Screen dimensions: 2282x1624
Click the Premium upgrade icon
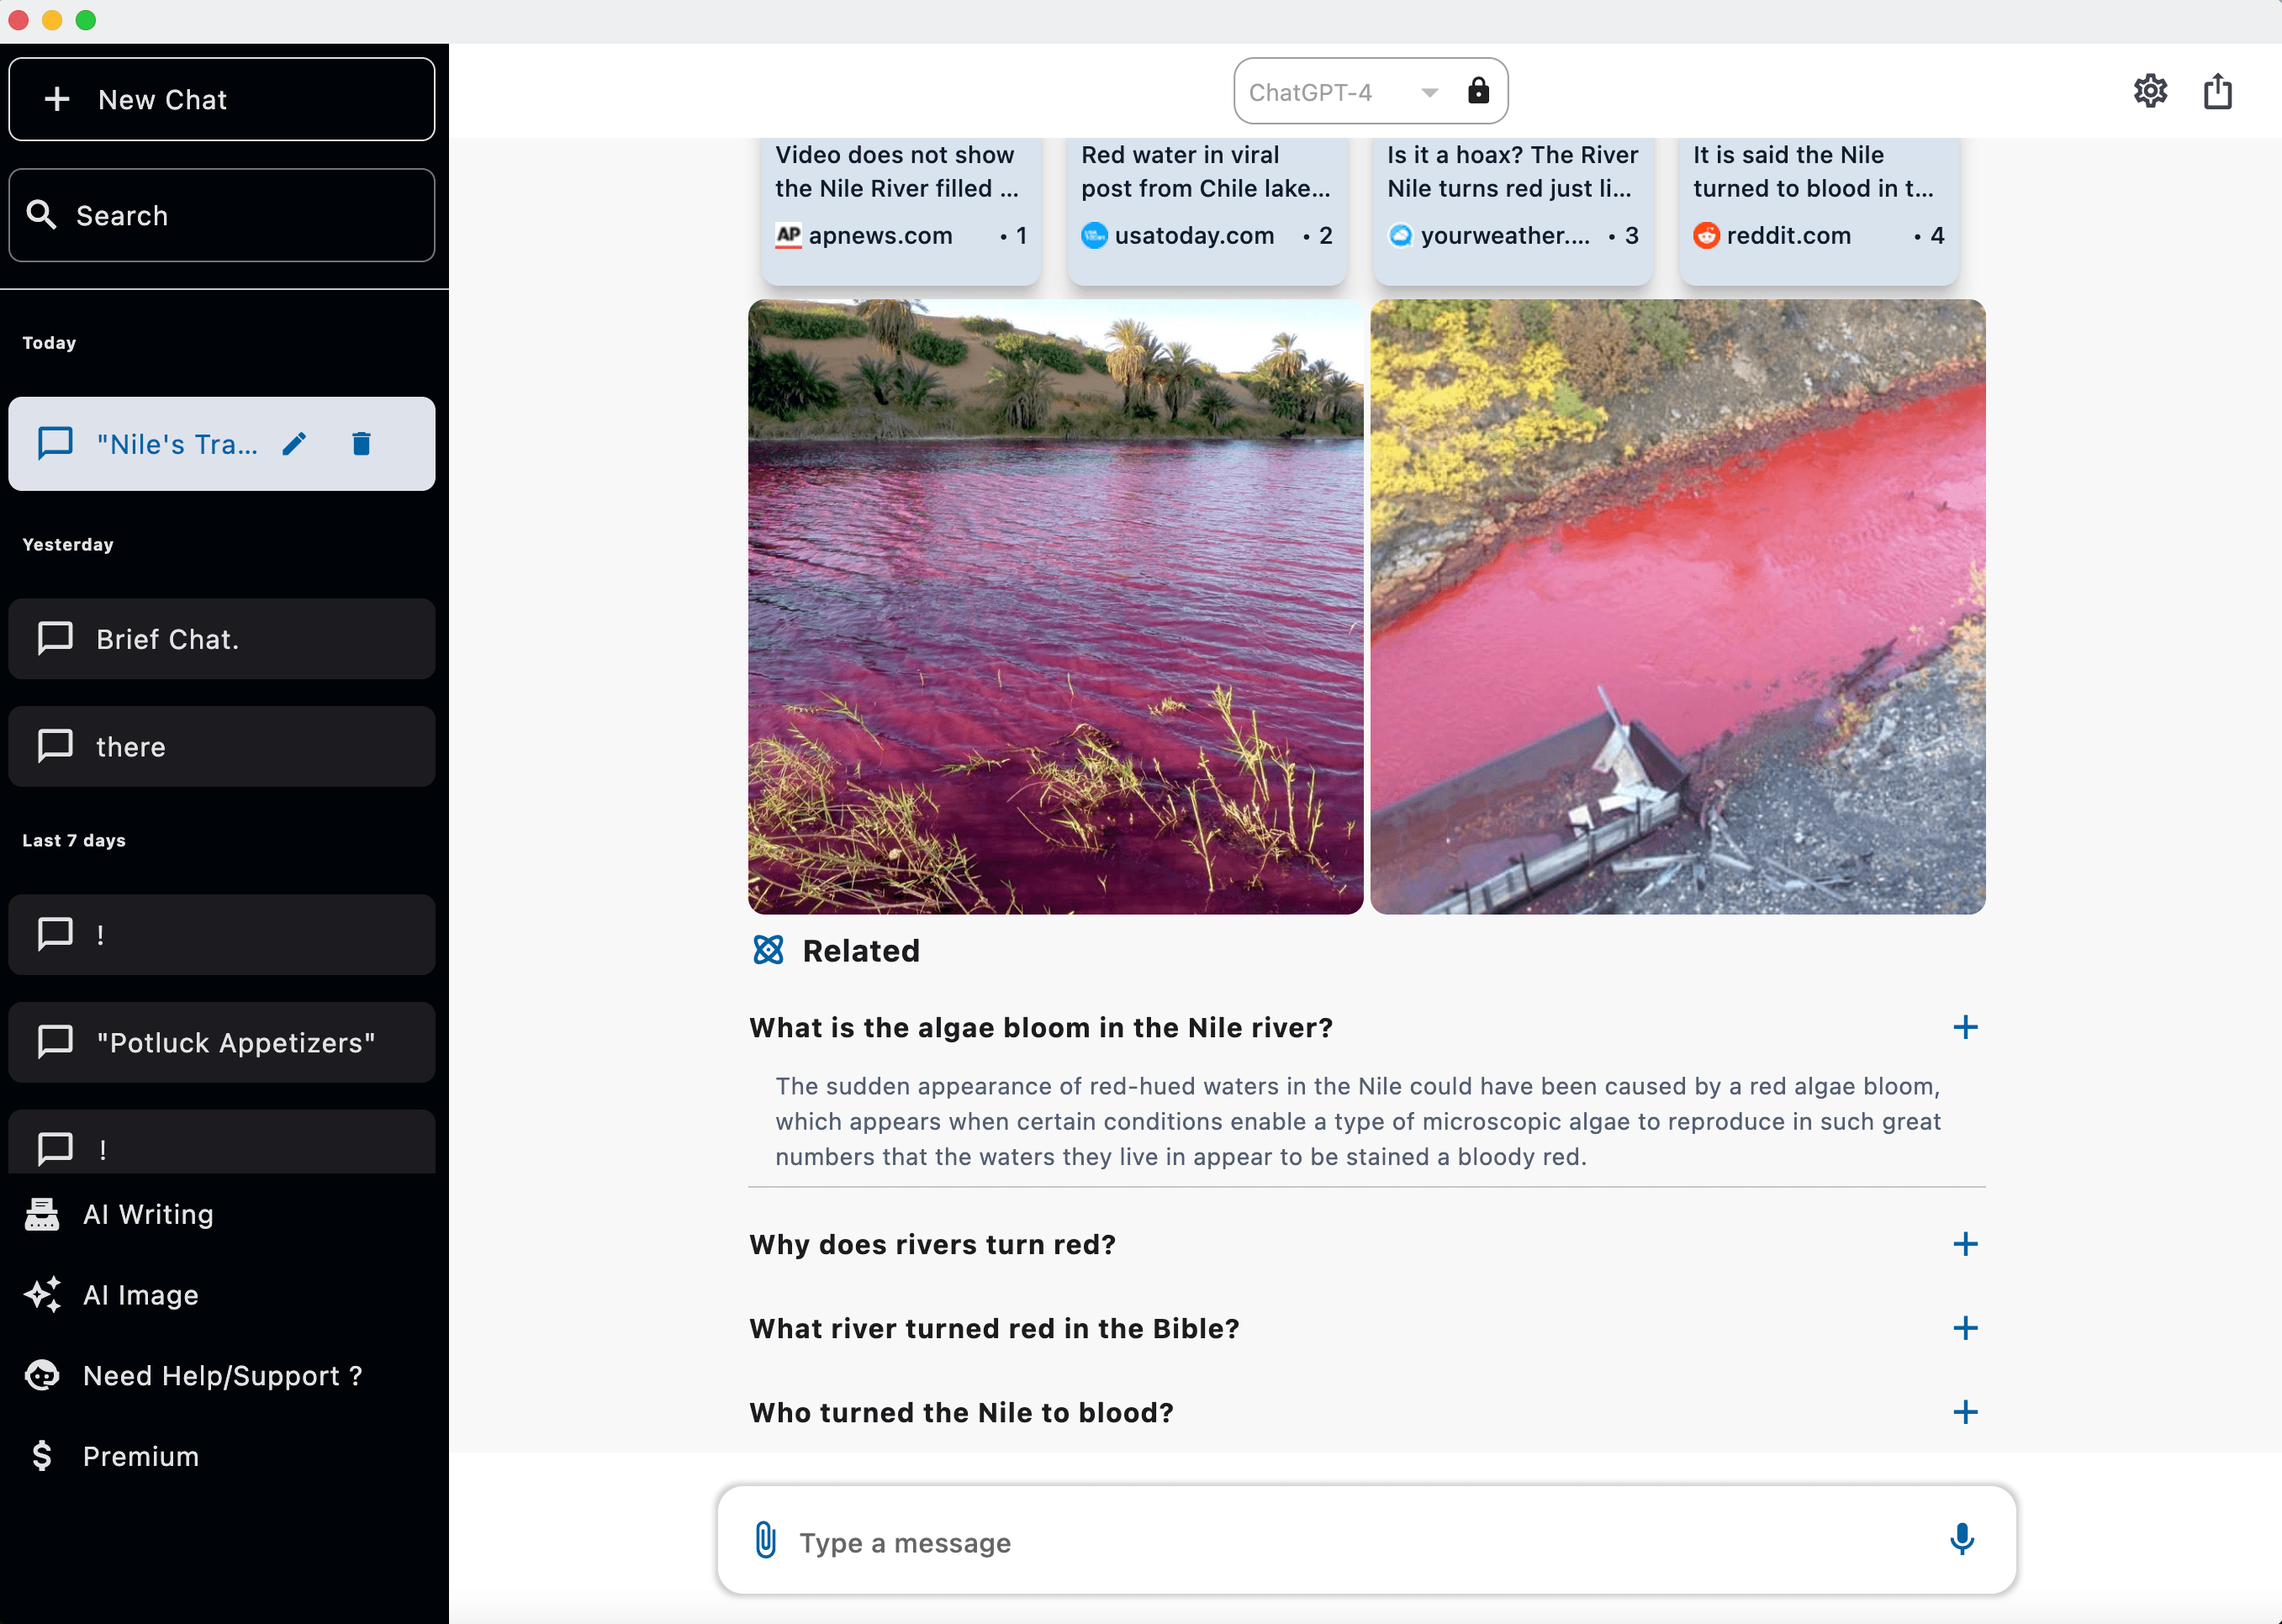coord(42,1455)
